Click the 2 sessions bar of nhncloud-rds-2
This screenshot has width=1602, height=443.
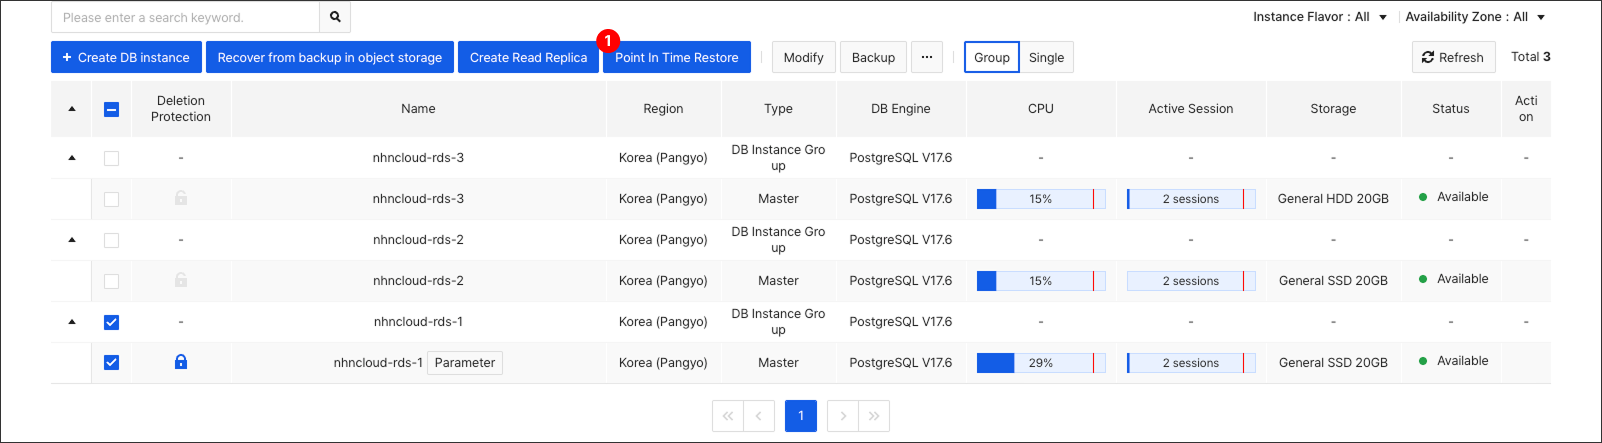pos(1191,281)
